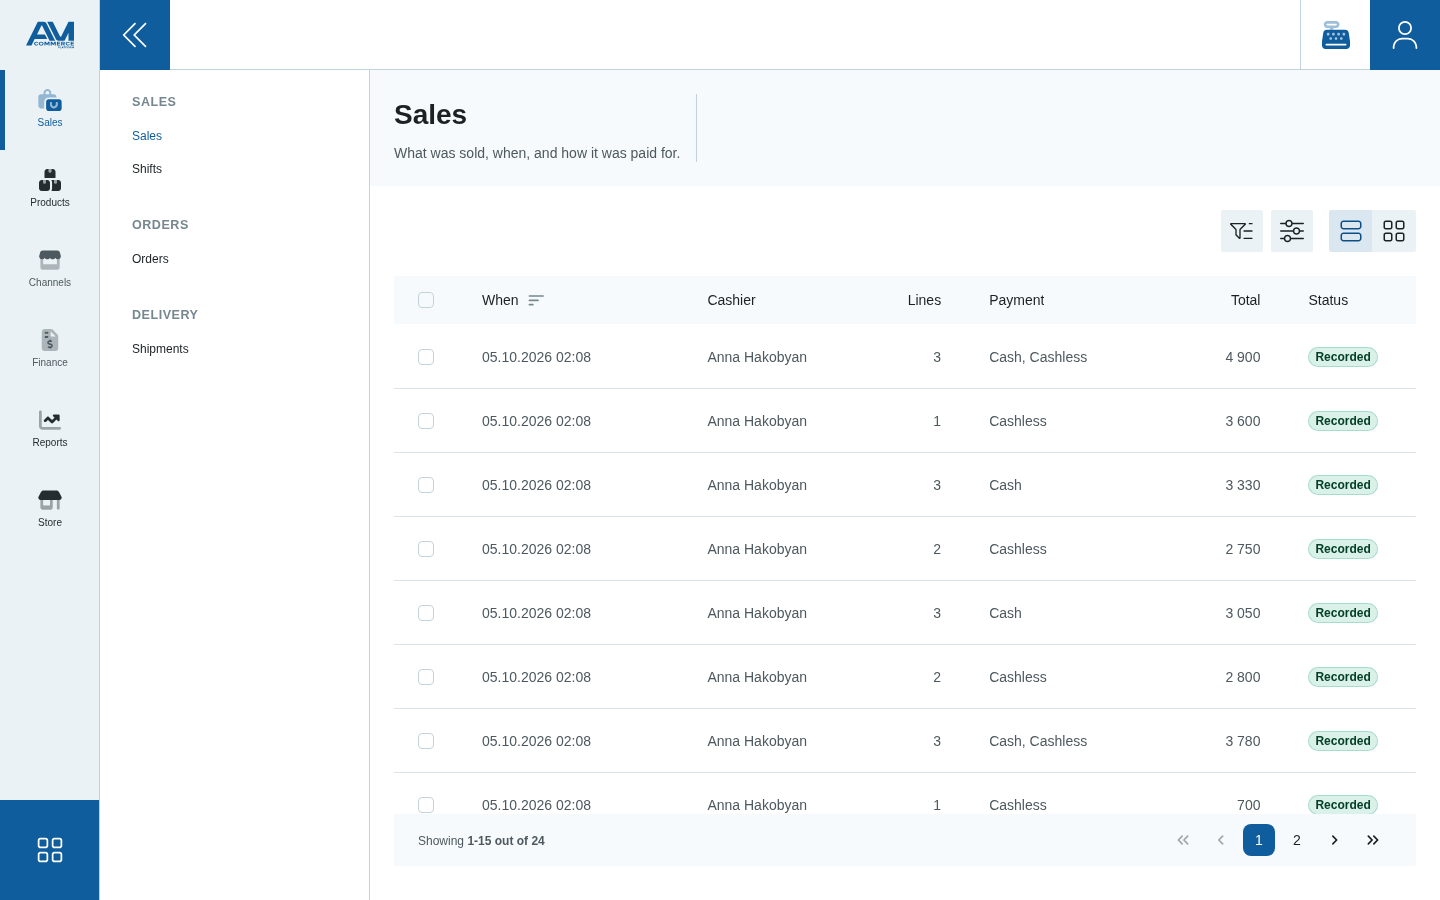
Task: Open the filter panel icon
Action: click(1242, 231)
